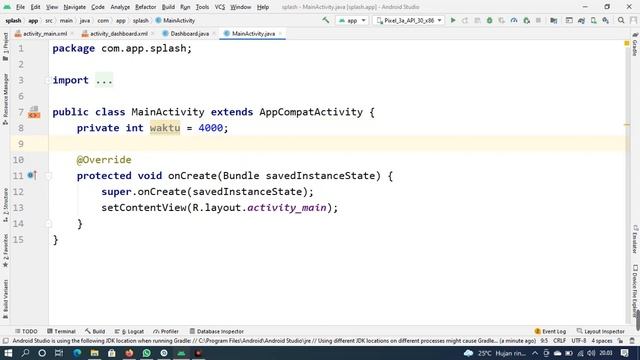Open the 4 spaces indent selector

[602, 341]
